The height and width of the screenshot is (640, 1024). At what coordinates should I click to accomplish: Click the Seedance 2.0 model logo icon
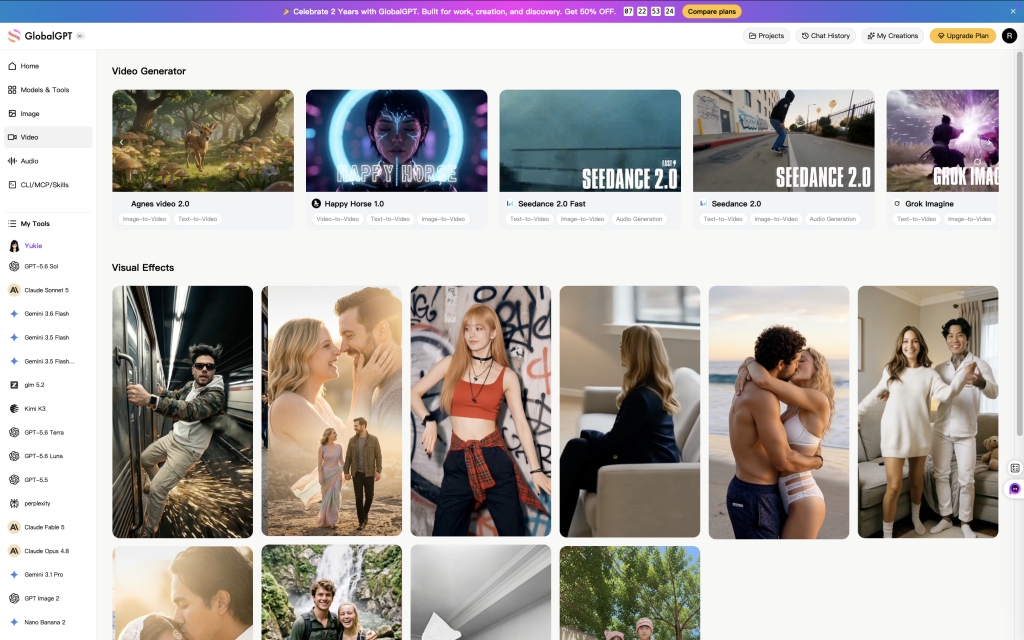coord(703,204)
